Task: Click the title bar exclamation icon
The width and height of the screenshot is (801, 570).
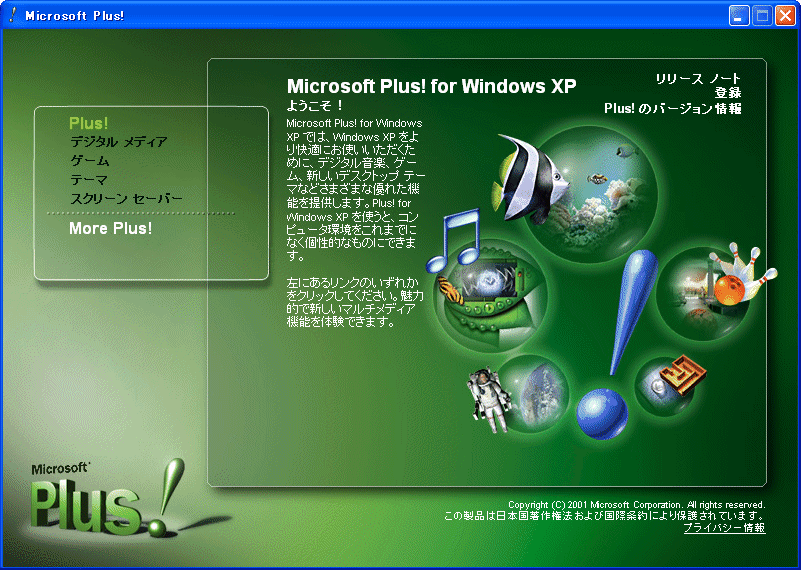Action: click(13, 15)
